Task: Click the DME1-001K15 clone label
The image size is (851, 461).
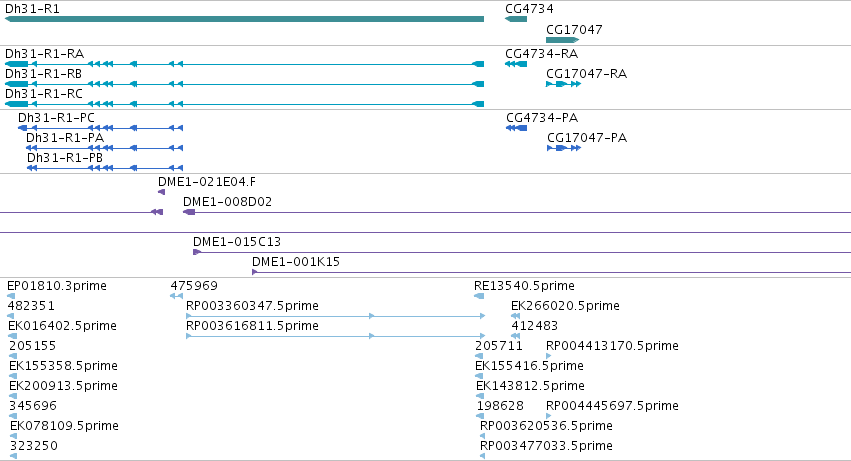Action: [296, 262]
